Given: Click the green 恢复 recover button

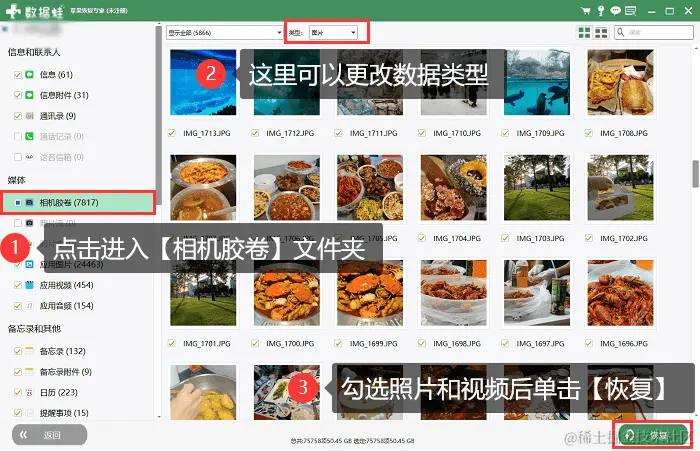Looking at the screenshot, I should 652,435.
